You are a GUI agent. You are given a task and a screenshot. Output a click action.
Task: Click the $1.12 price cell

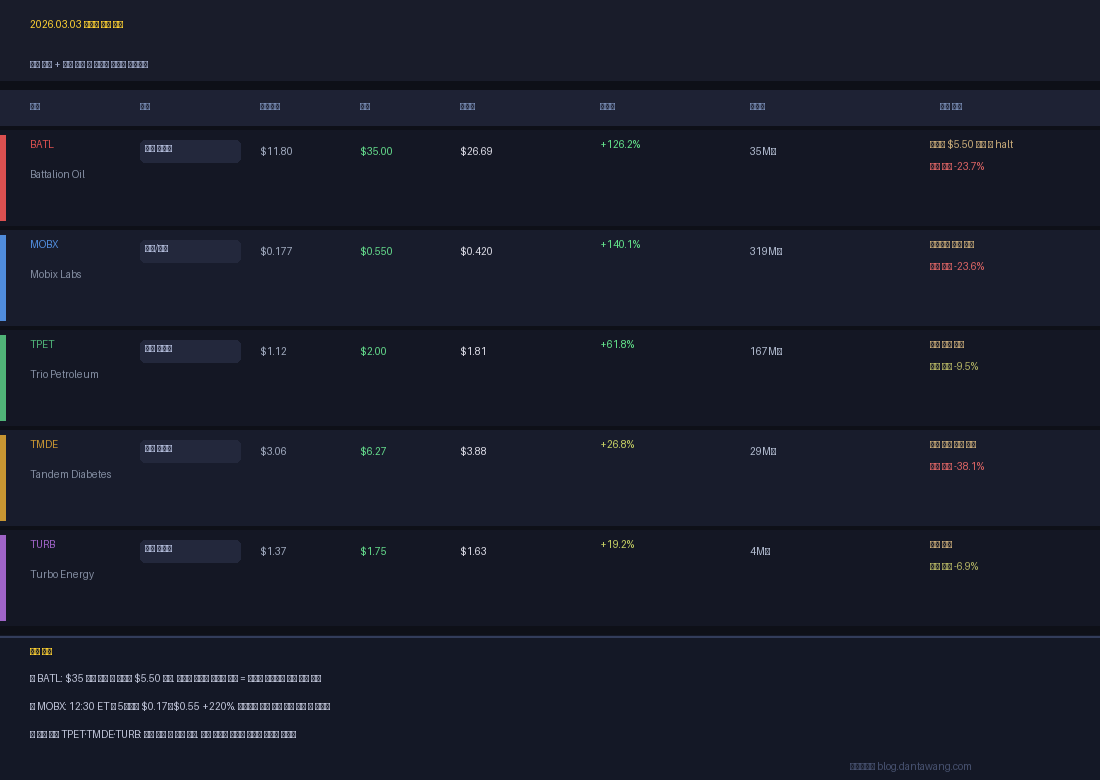pos(274,351)
